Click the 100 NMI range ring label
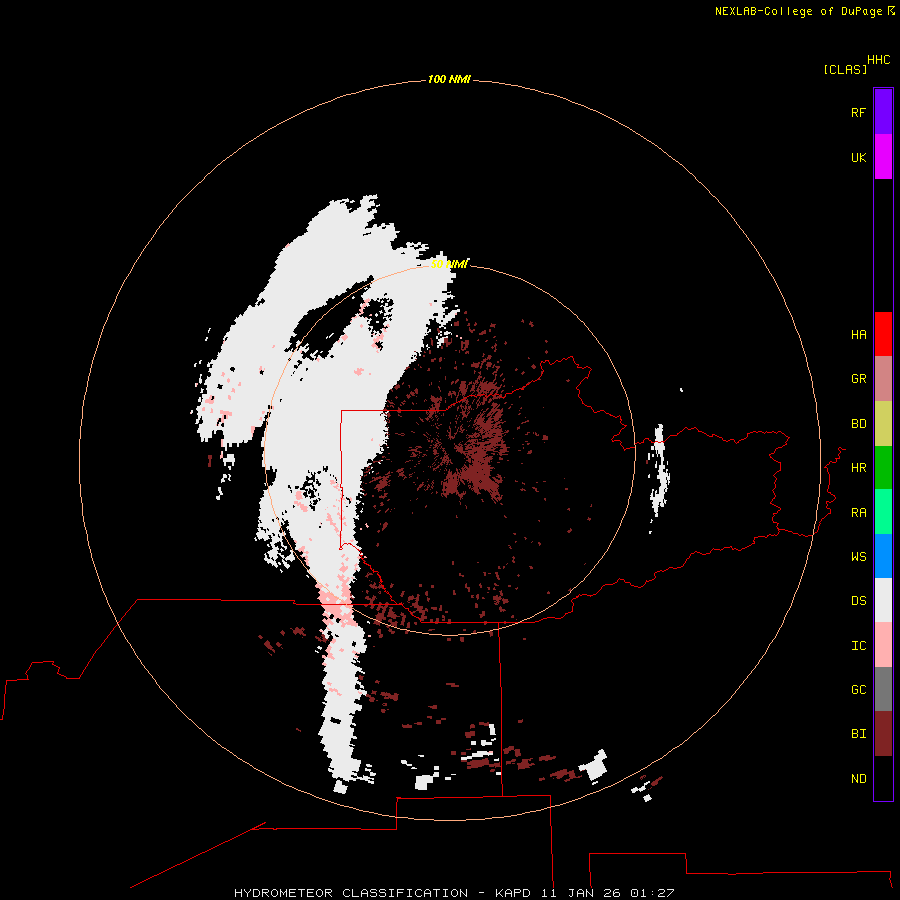 click(449, 79)
